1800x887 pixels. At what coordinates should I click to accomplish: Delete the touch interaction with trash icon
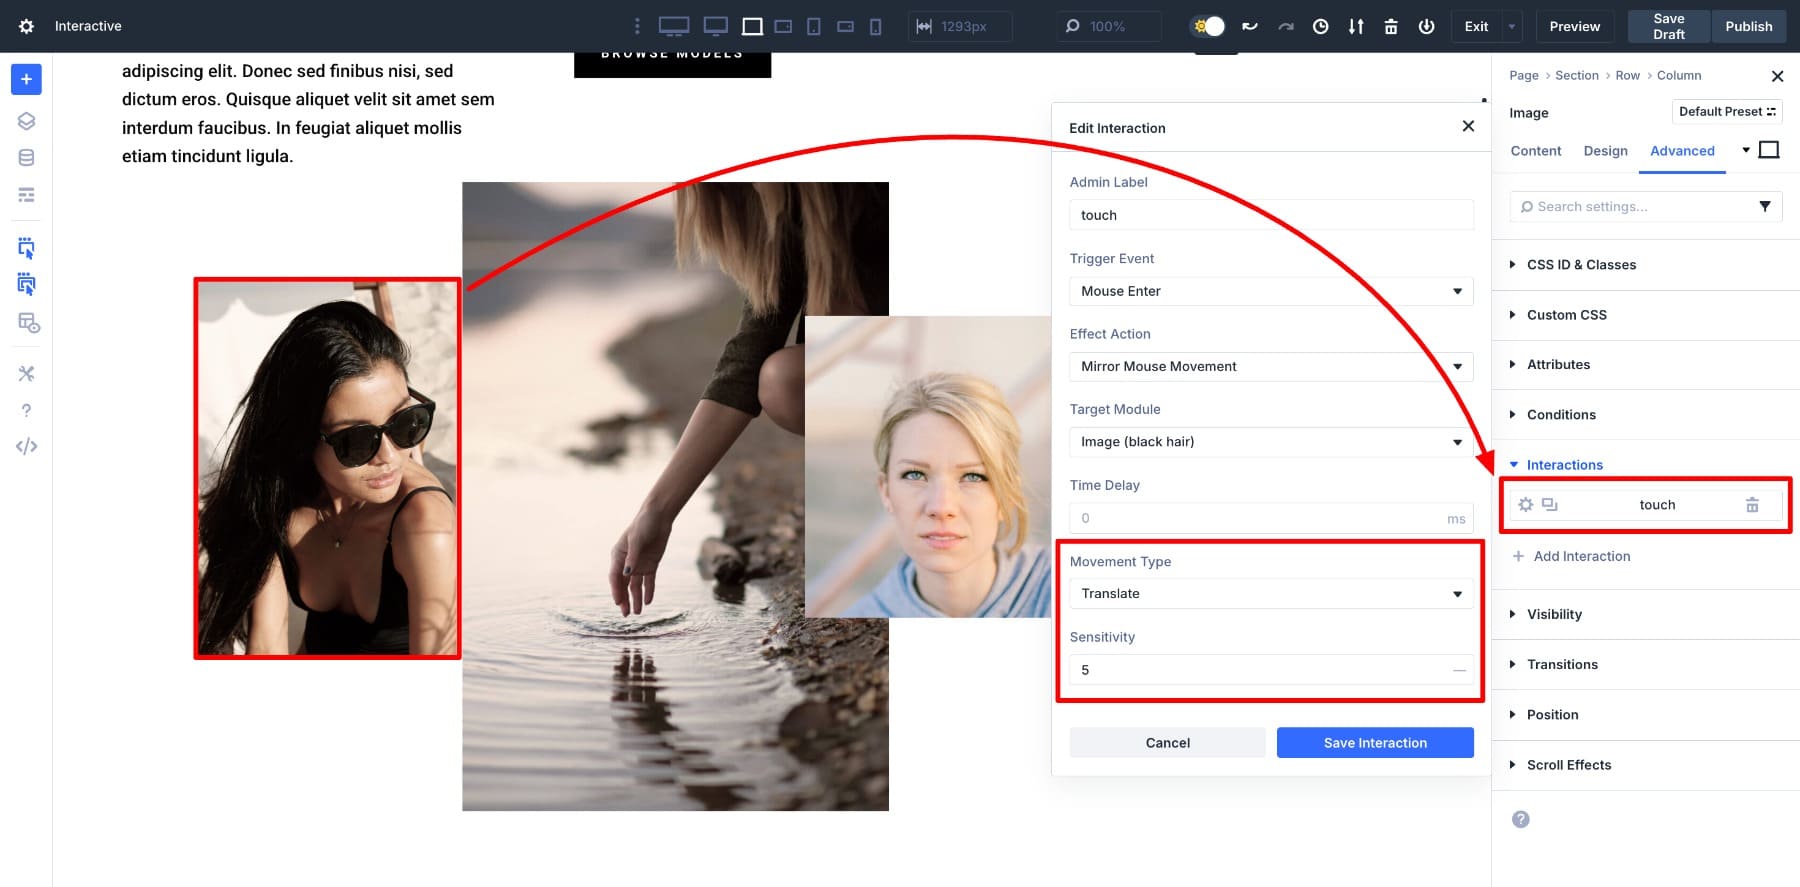1751,505
